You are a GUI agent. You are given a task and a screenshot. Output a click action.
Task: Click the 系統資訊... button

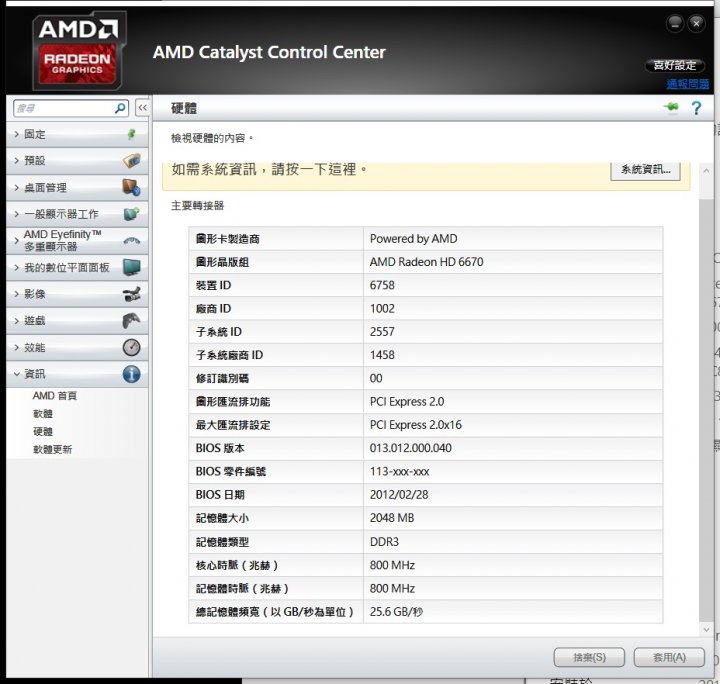coord(646,169)
